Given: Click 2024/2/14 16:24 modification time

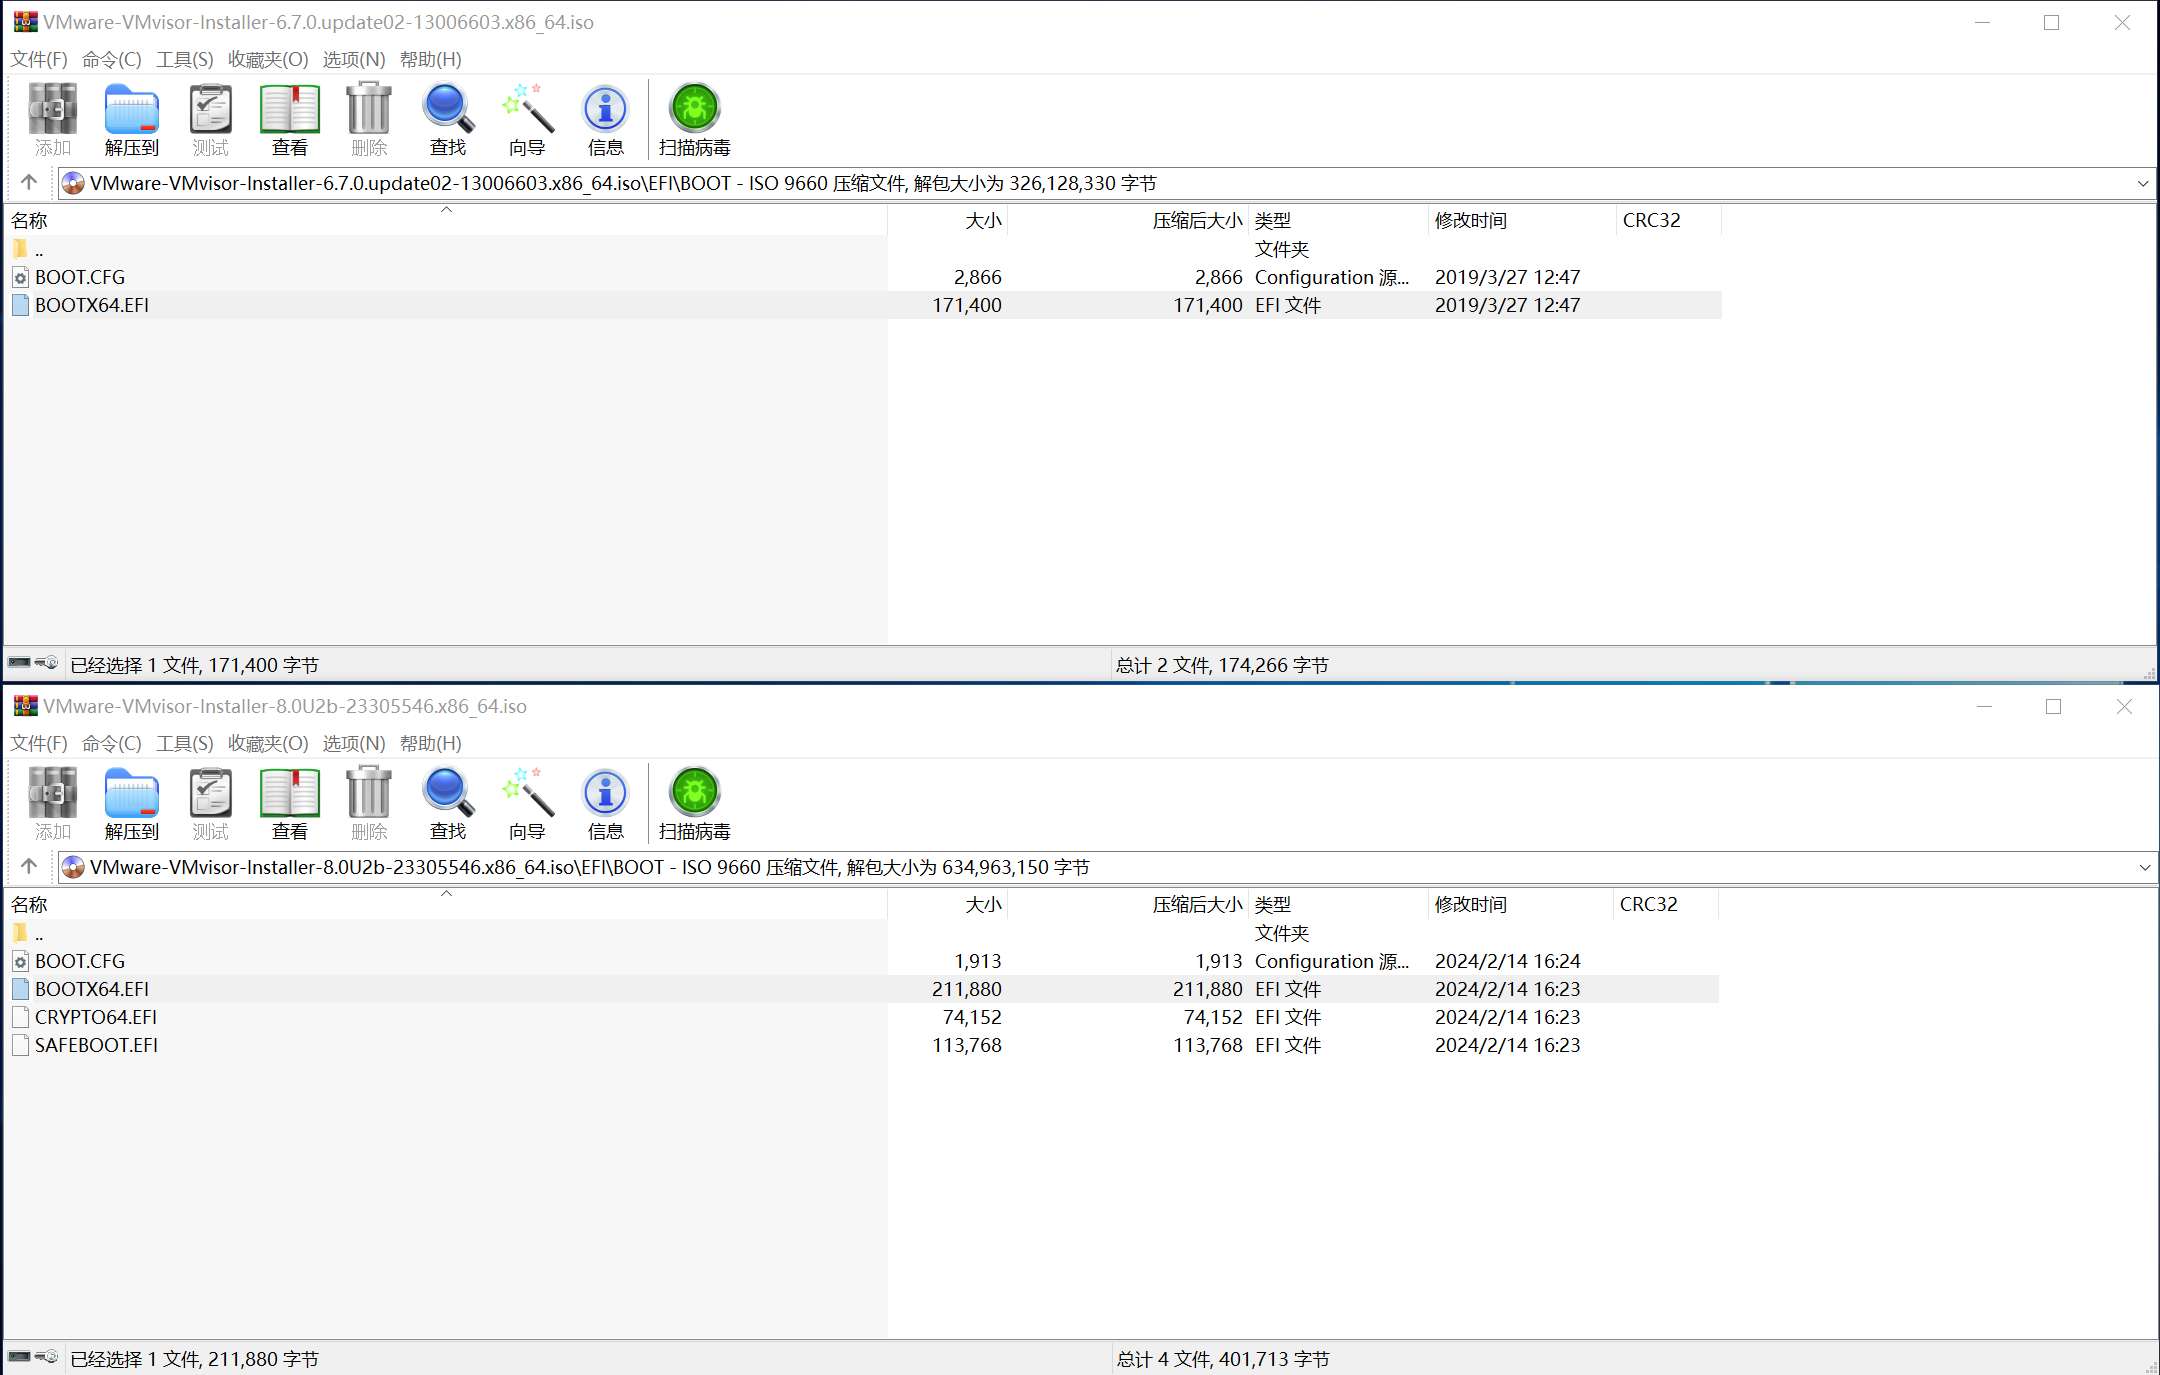Looking at the screenshot, I should pos(1508,961).
